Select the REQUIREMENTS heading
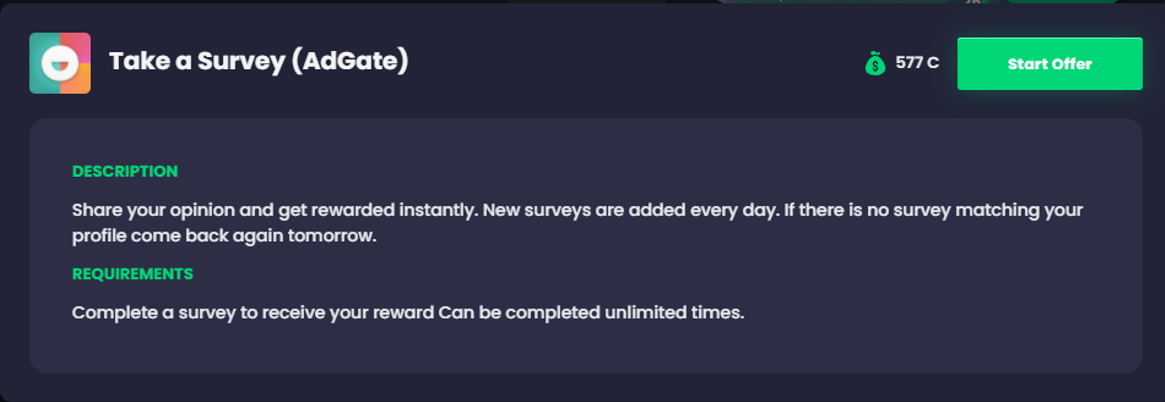Viewport: 1165px width, 402px height. 132,273
